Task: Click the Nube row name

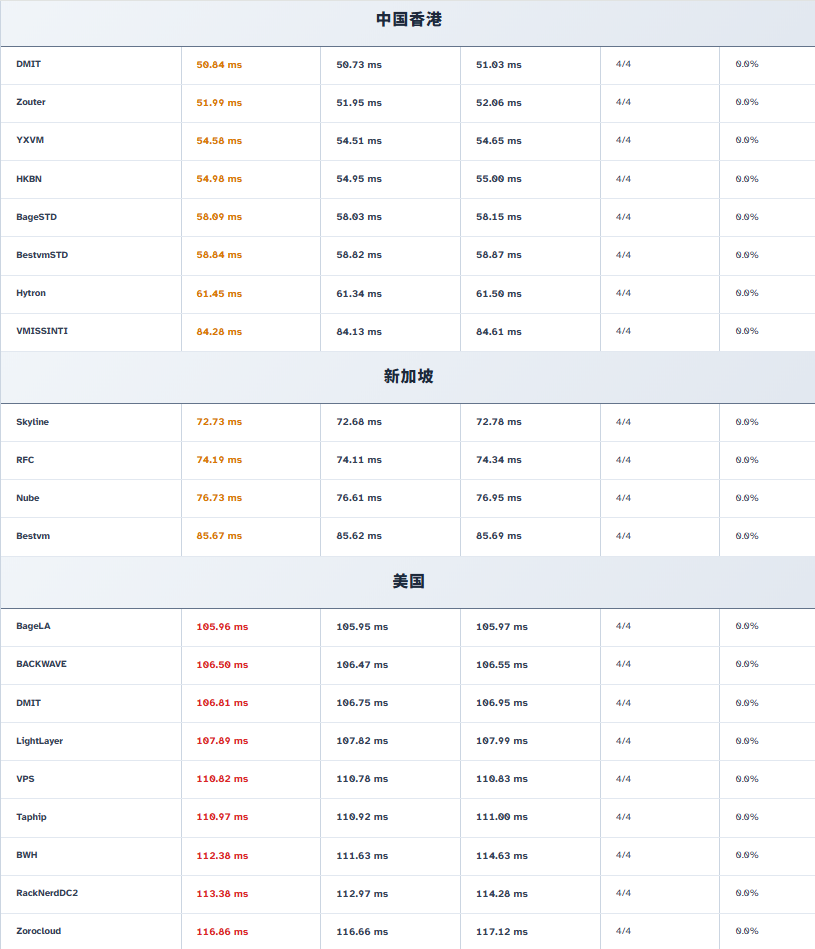Action: point(28,498)
